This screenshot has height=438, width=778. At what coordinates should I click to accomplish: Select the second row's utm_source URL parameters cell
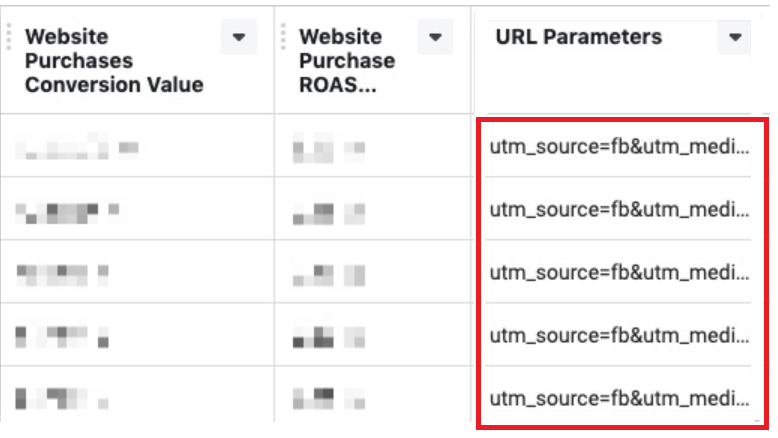click(x=619, y=210)
